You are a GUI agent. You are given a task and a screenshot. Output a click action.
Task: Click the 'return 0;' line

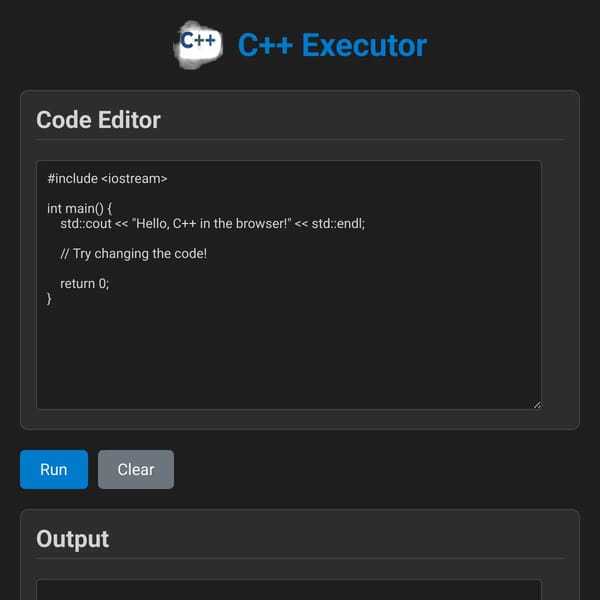(85, 284)
